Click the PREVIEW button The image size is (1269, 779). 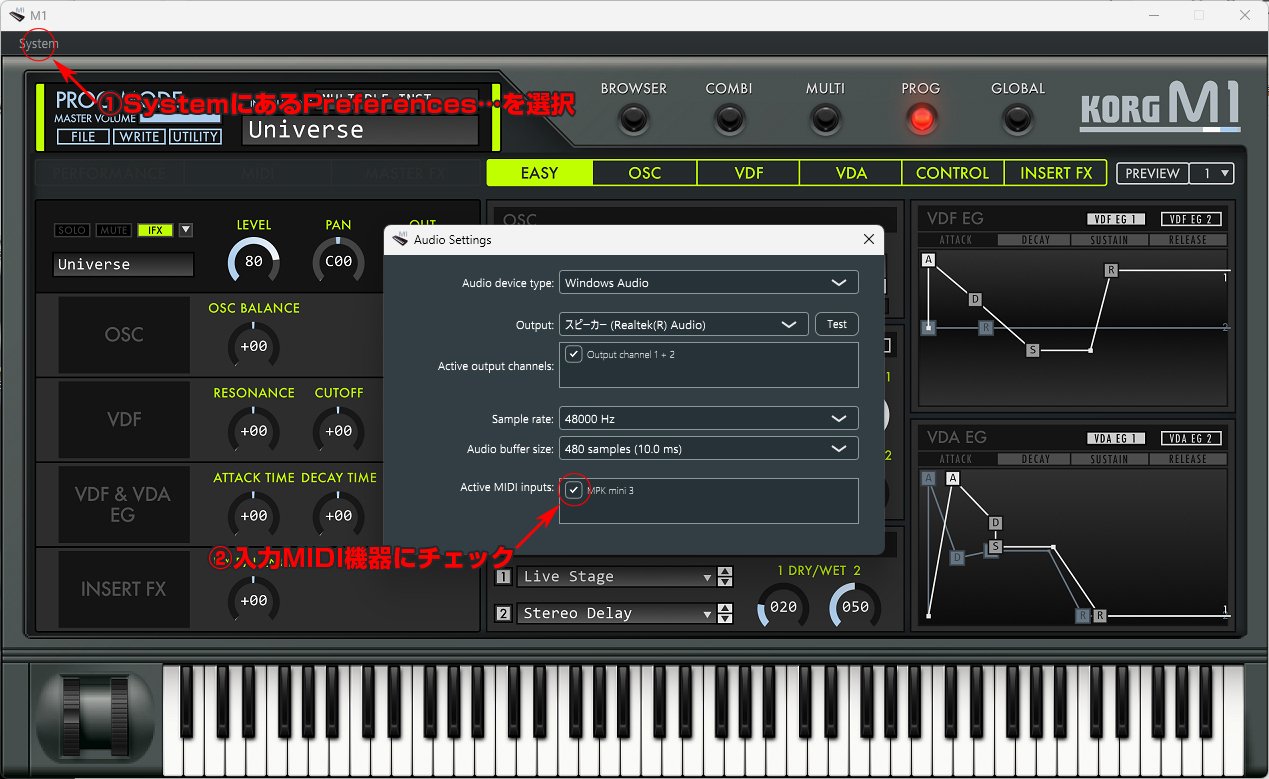tap(1152, 173)
